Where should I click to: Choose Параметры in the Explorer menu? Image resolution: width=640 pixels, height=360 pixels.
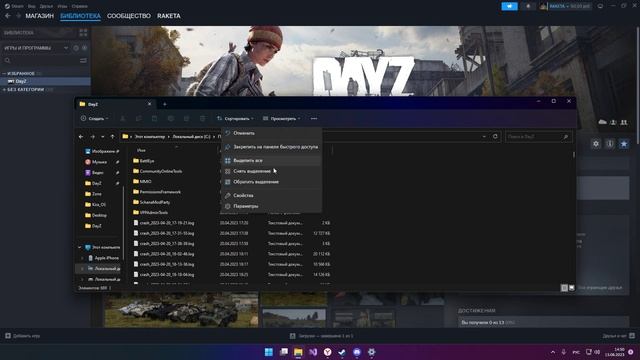pyautogui.click(x=271, y=206)
